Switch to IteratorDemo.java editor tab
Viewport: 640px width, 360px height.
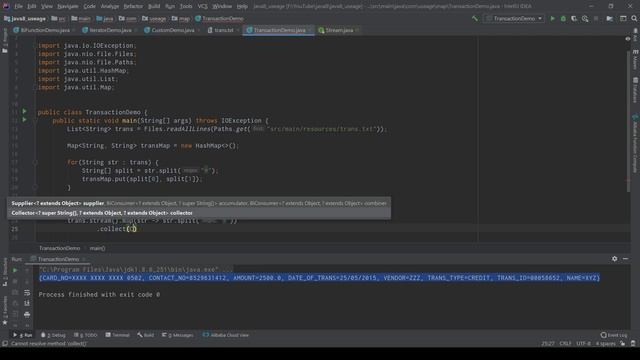tap(110, 30)
